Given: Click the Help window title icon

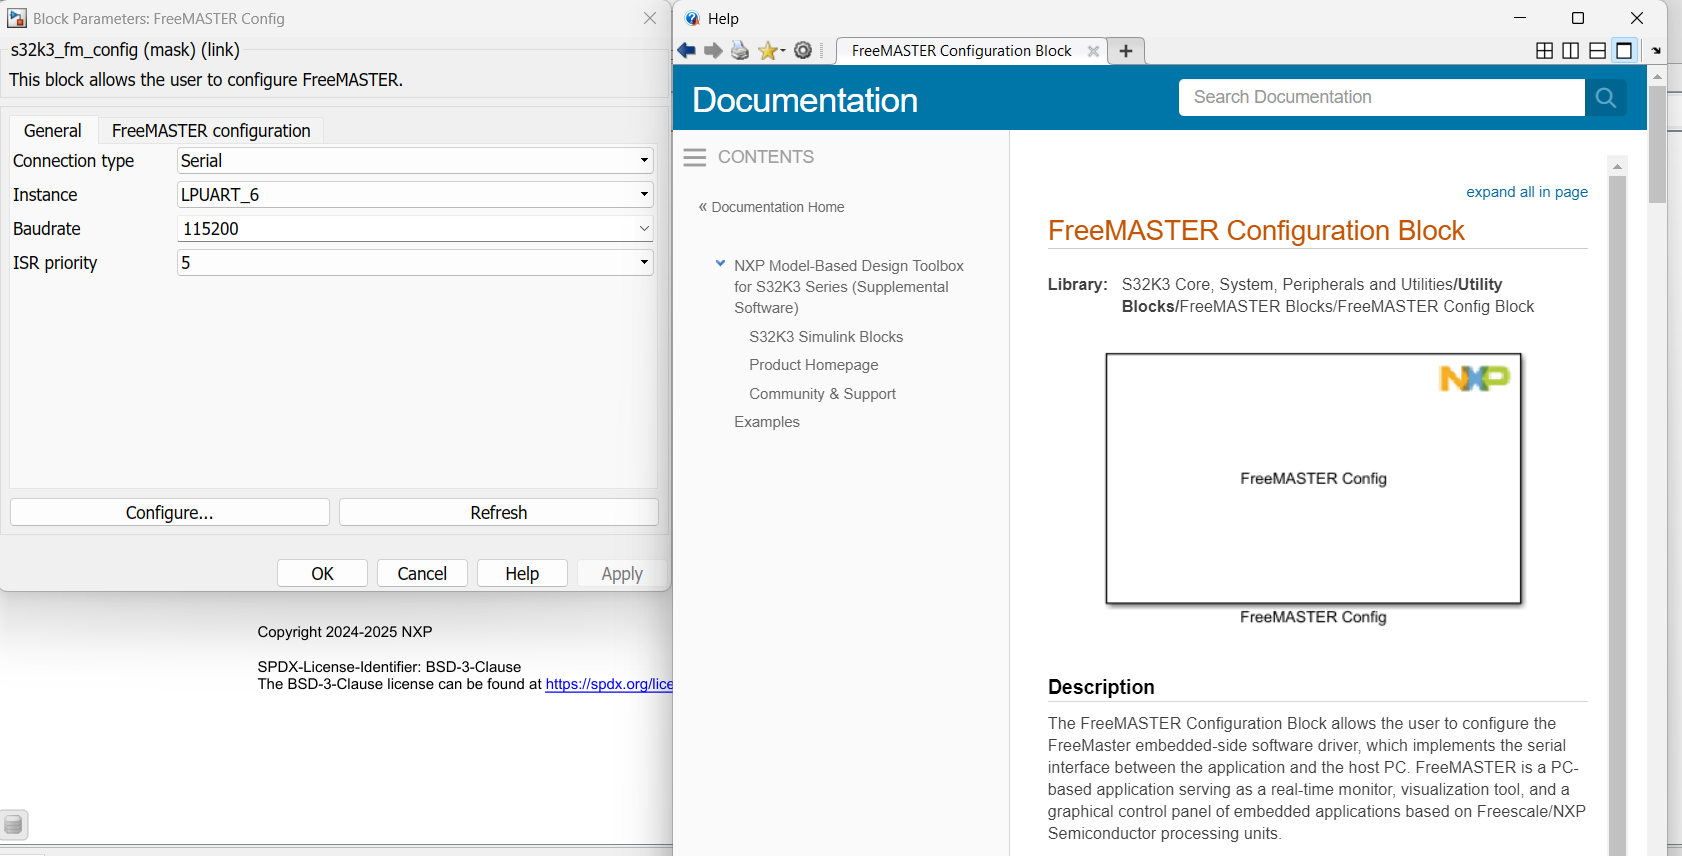Looking at the screenshot, I should point(693,19).
